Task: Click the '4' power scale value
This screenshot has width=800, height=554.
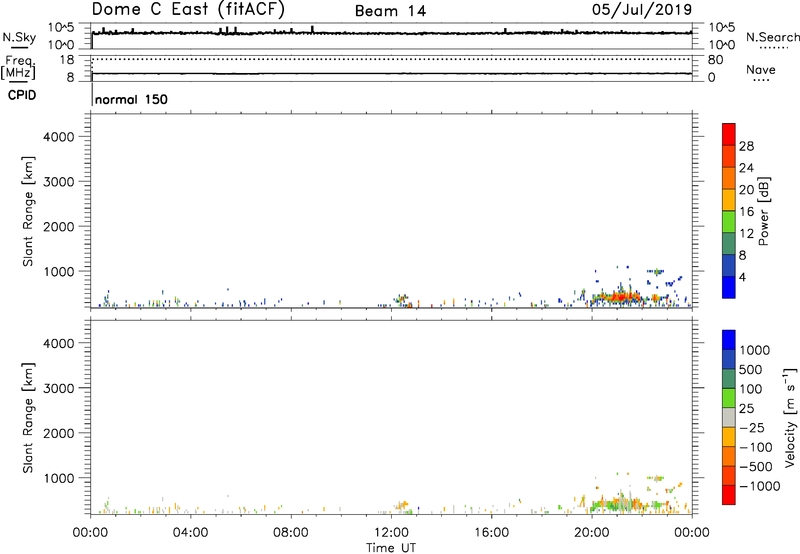Action: [x=743, y=277]
